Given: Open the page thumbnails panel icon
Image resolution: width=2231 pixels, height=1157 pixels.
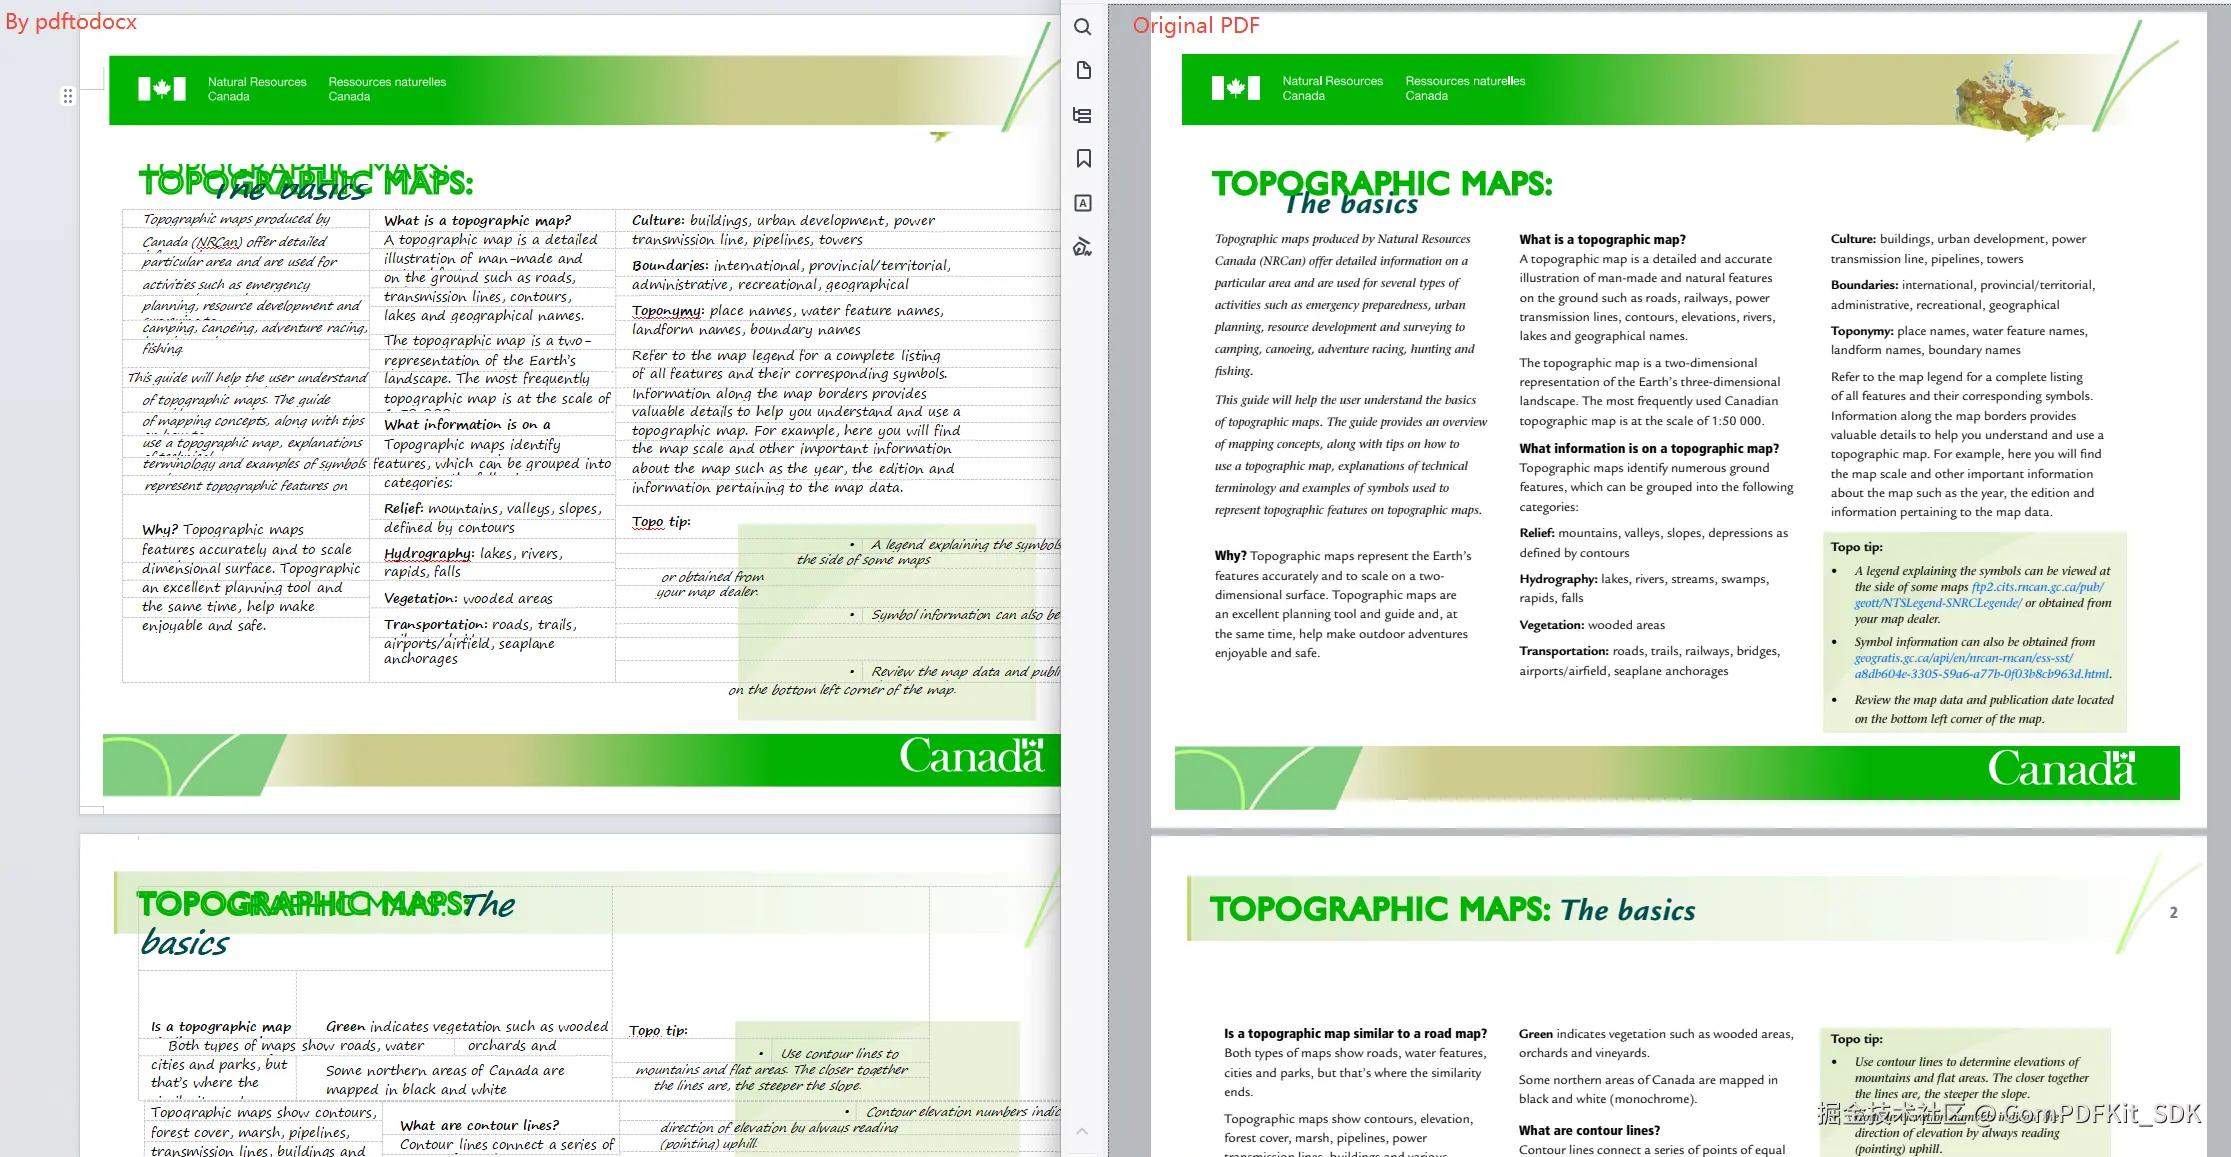Looking at the screenshot, I should [x=1082, y=70].
